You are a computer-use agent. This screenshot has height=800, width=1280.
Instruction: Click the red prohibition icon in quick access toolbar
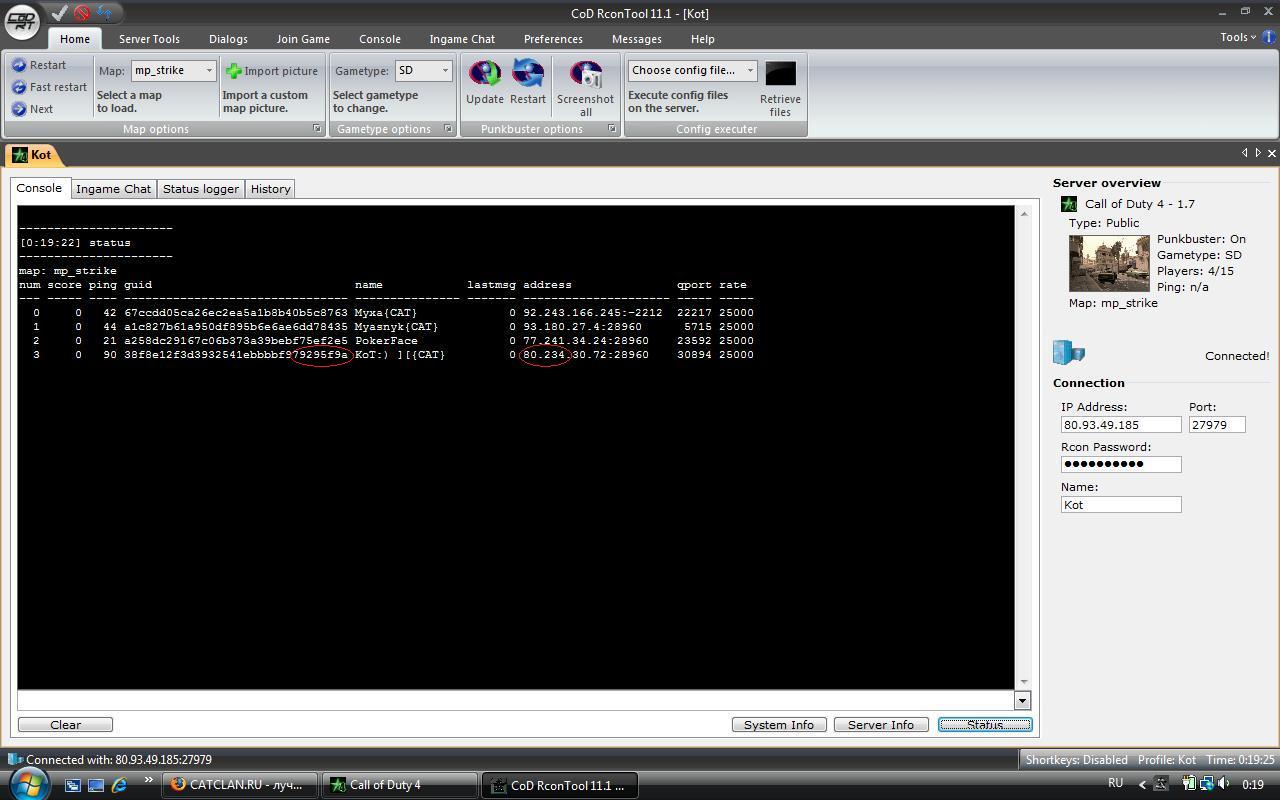(82, 13)
